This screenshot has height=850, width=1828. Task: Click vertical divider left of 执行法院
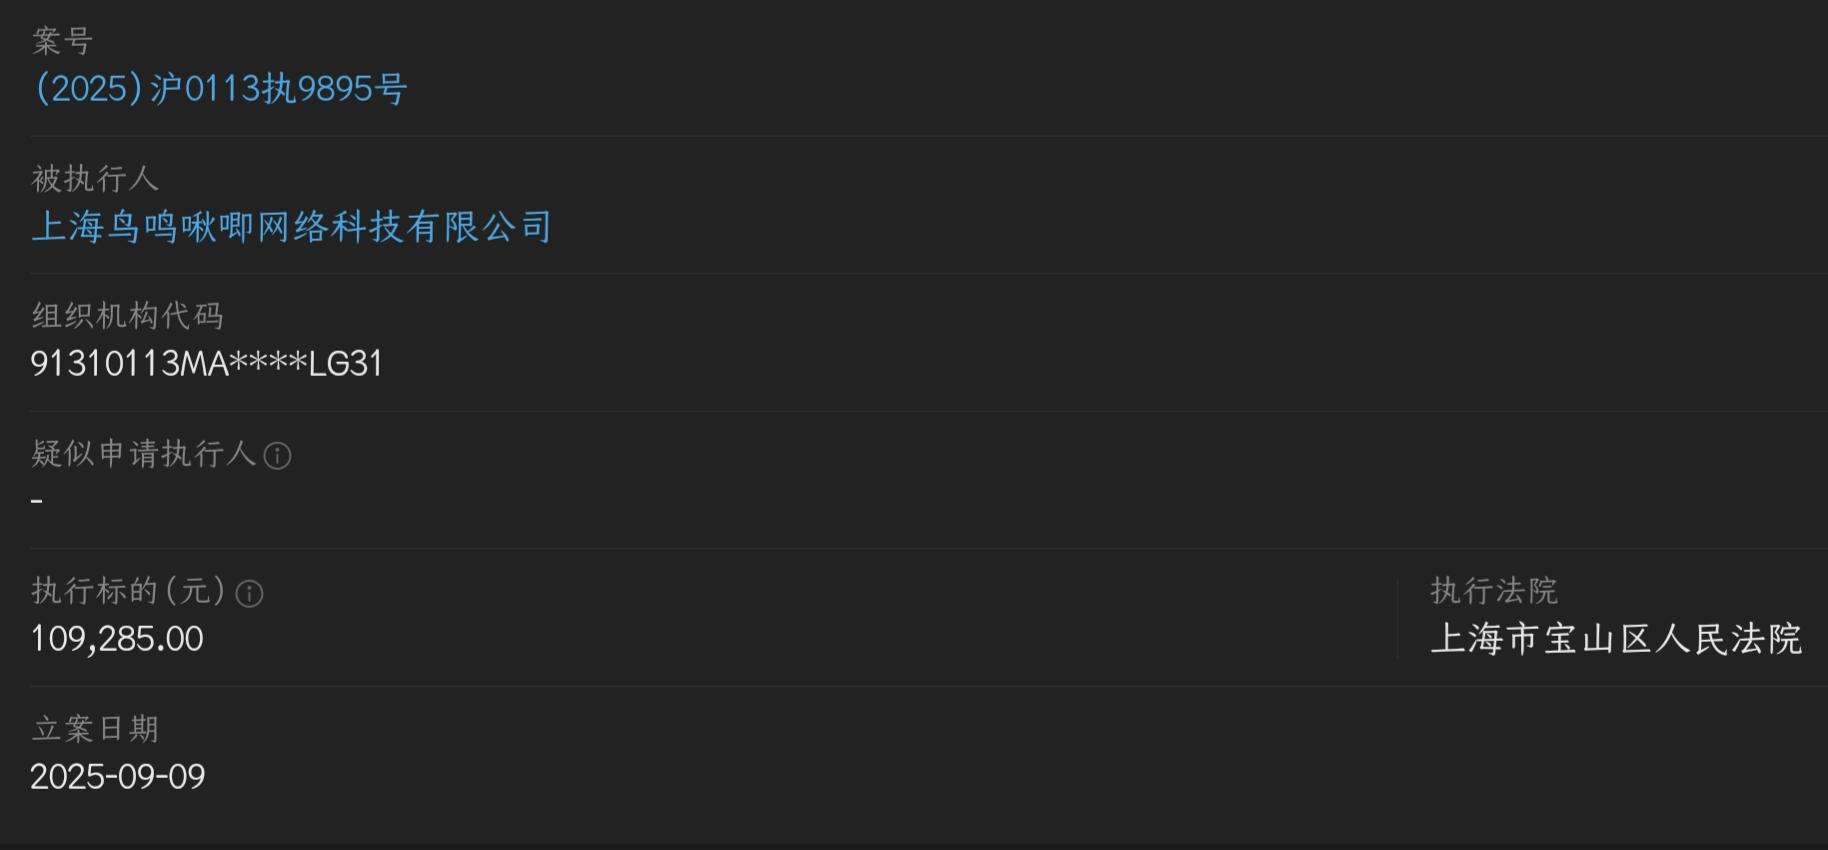point(1398,618)
